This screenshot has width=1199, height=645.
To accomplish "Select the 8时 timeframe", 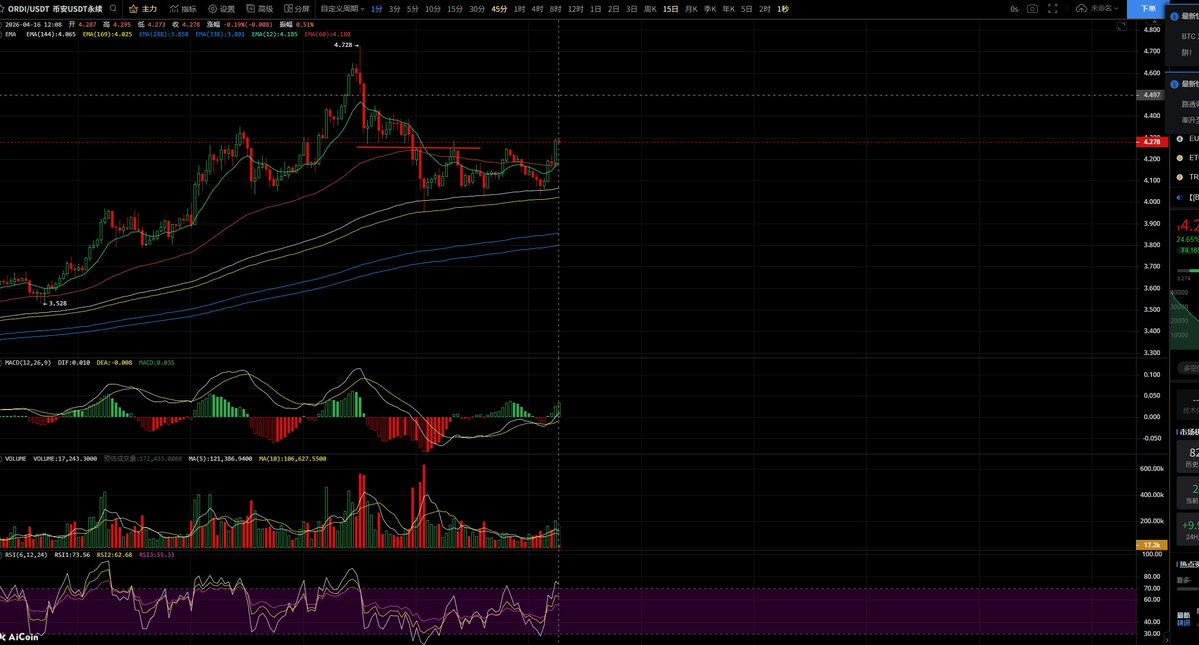I will [556, 9].
